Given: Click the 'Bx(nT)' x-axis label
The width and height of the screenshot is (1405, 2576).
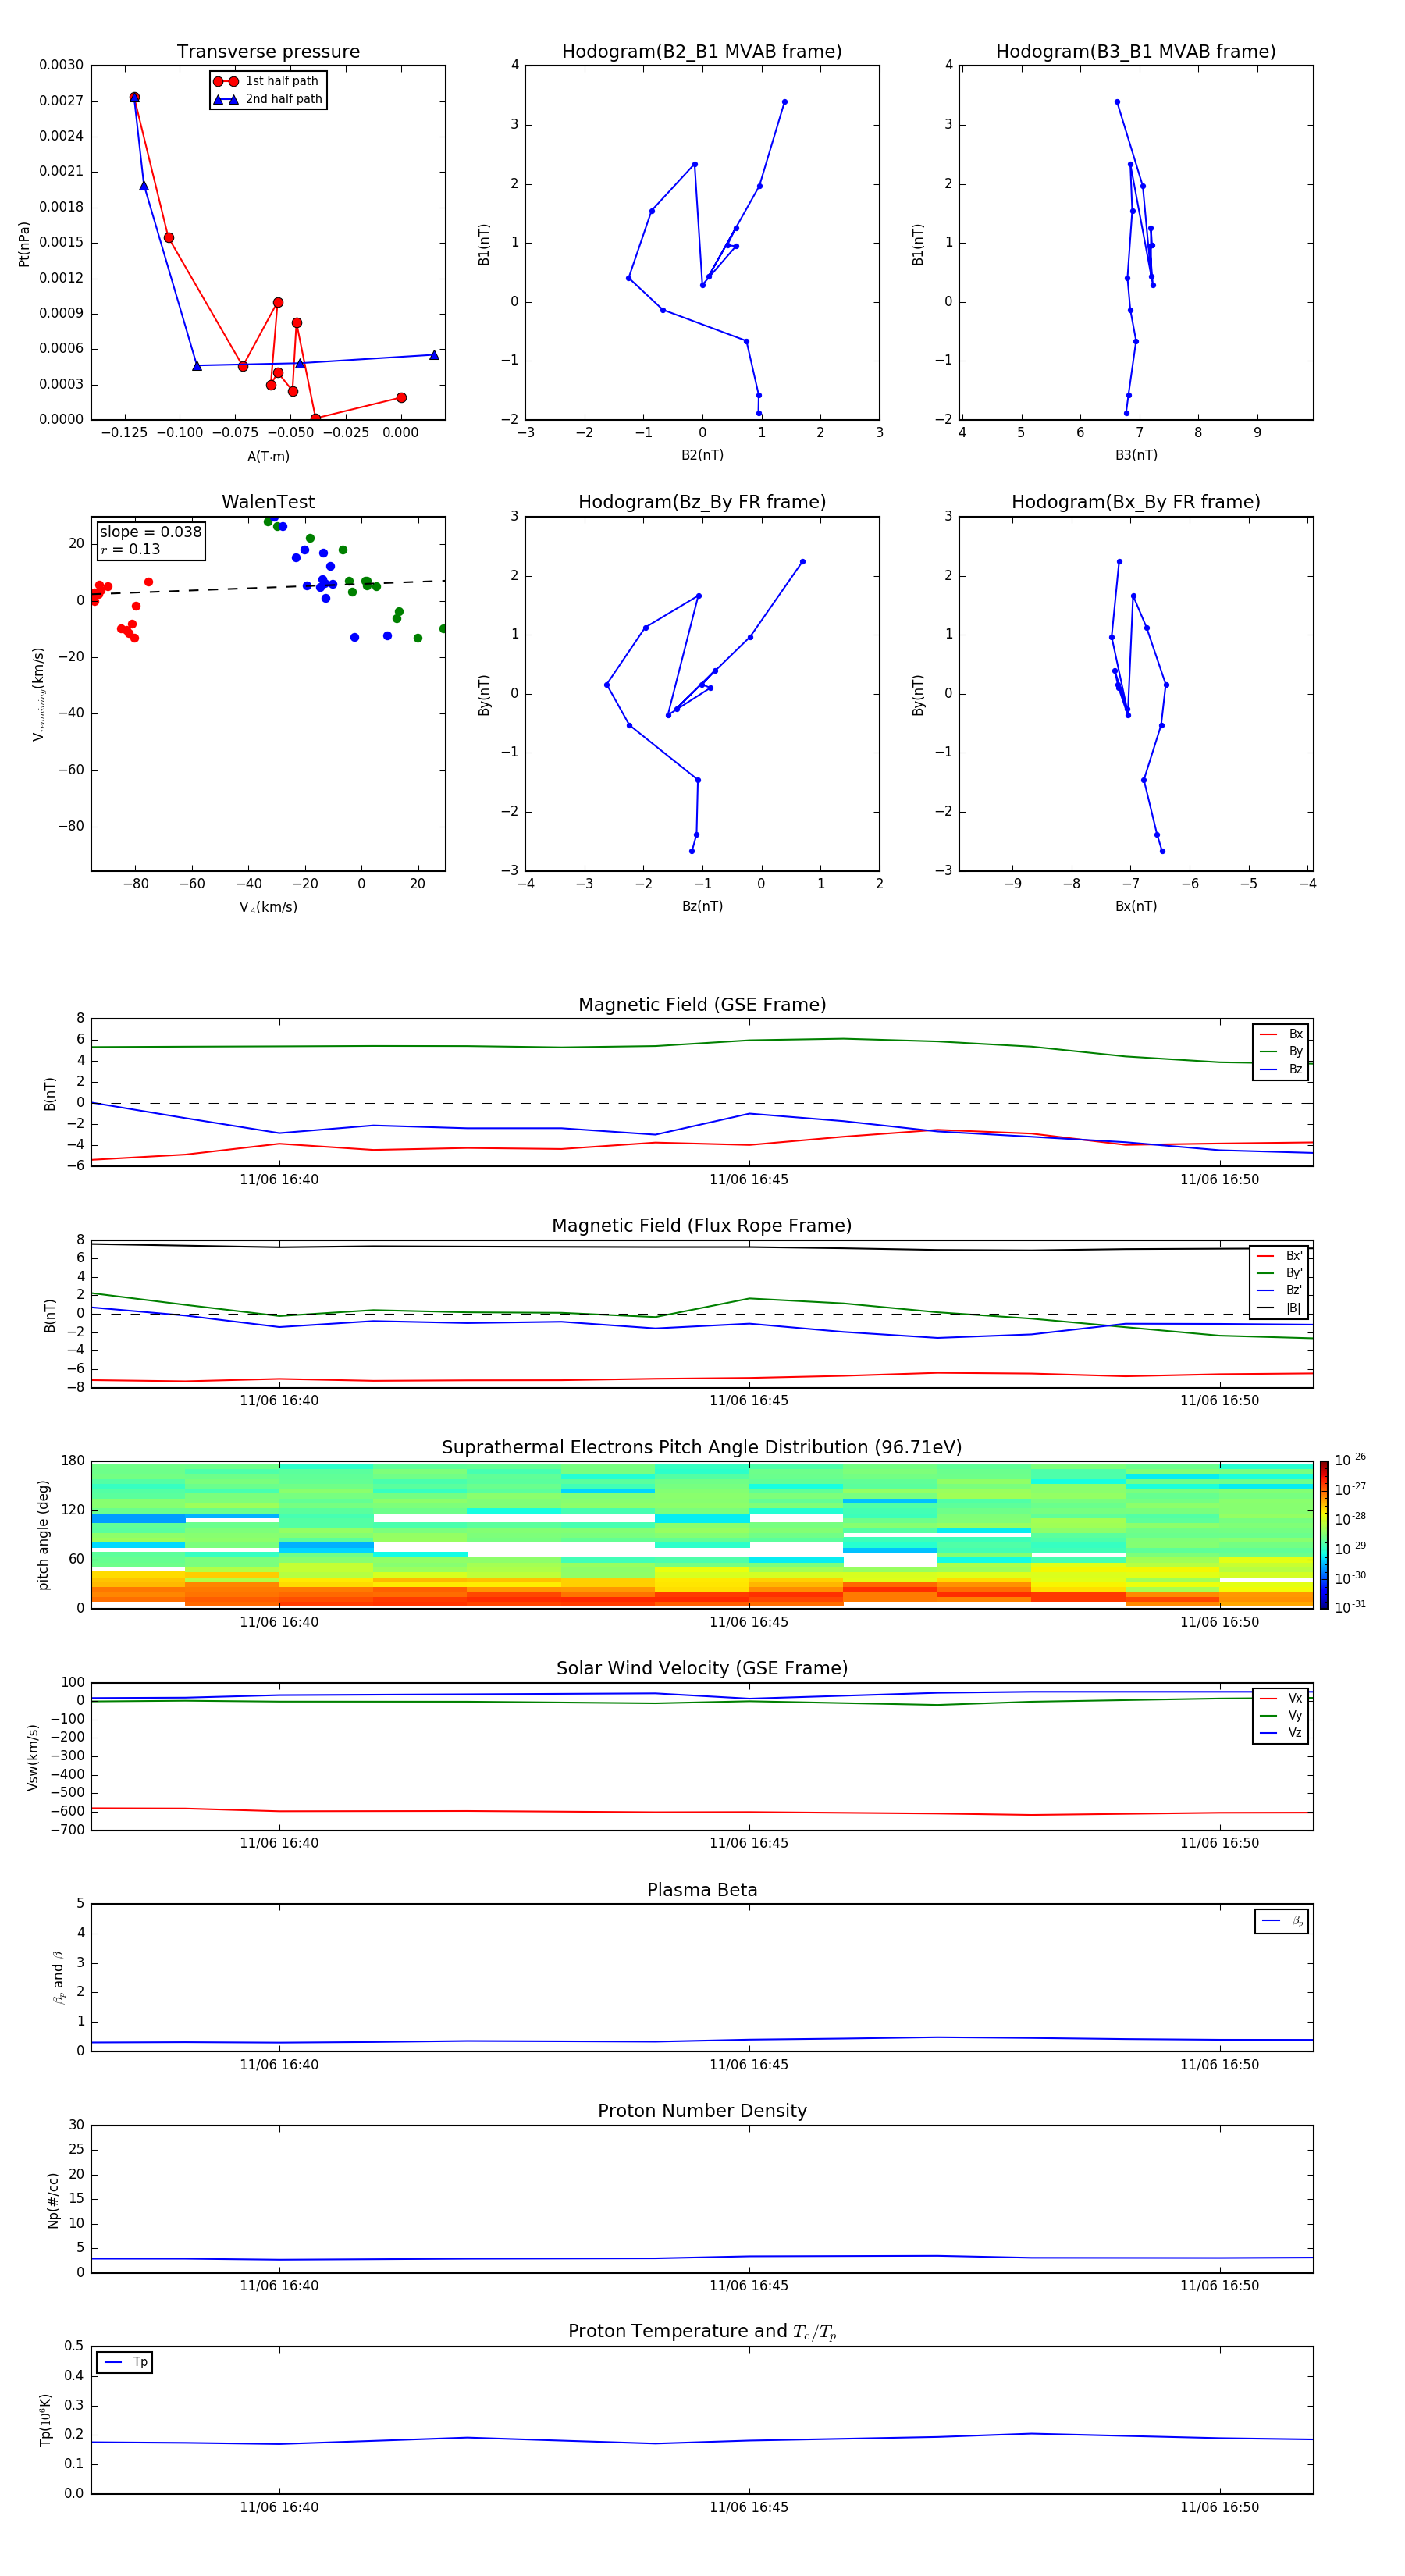Looking at the screenshot, I should click(1136, 906).
